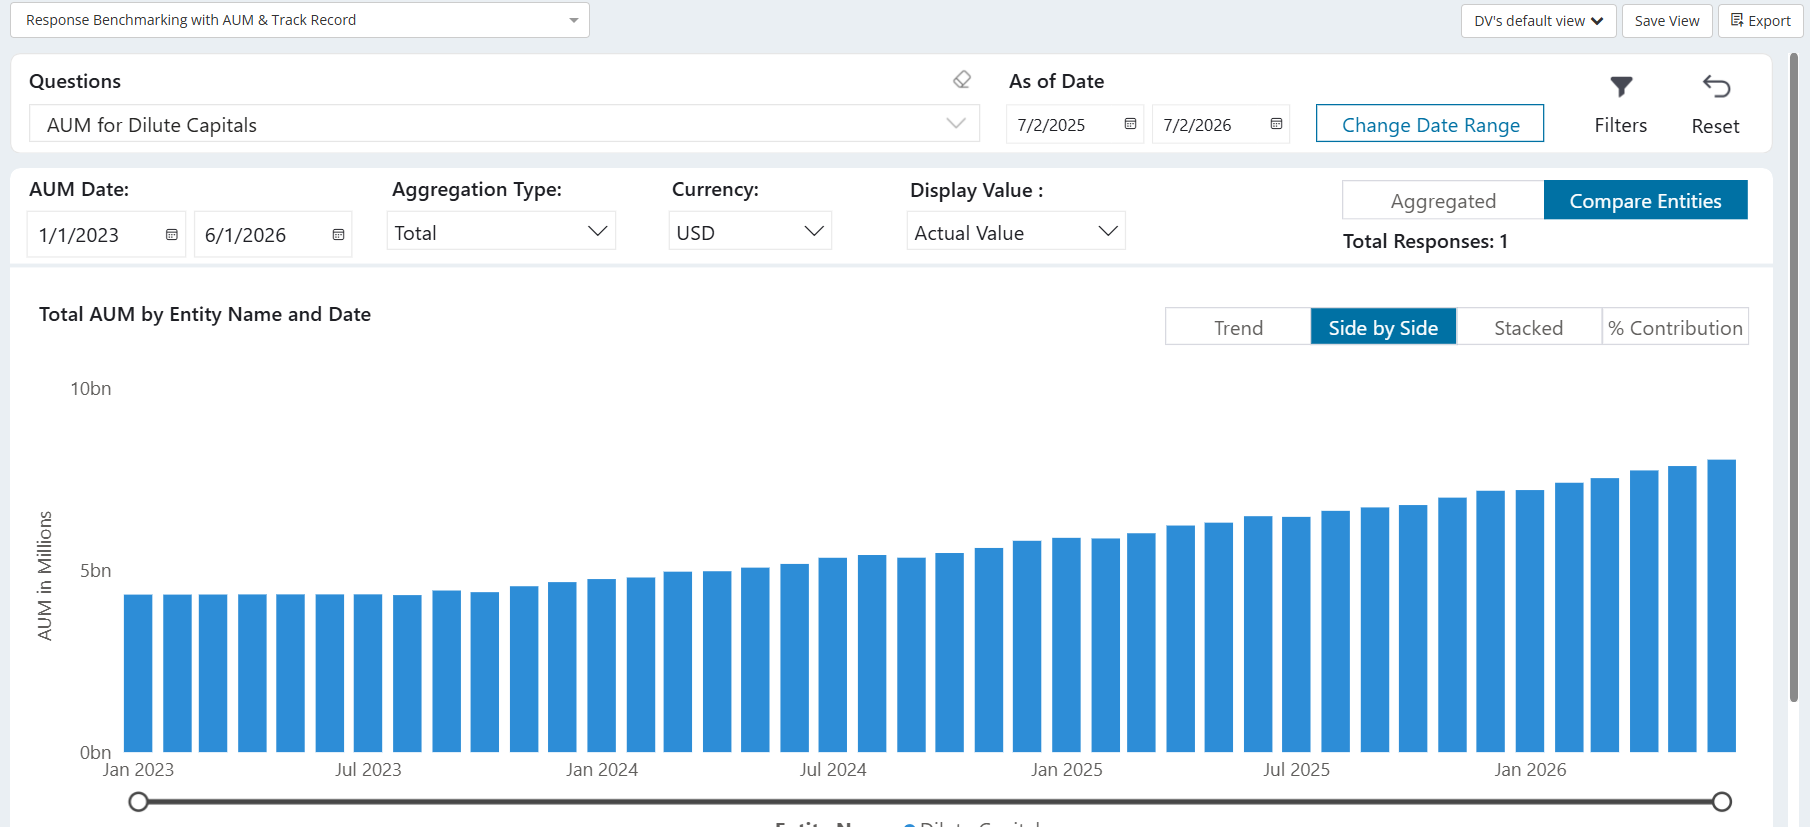The height and width of the screenshot is (827, 1810).
Task: Expand the Aggregation Type Total dropdown
Action: coord(501,232)
